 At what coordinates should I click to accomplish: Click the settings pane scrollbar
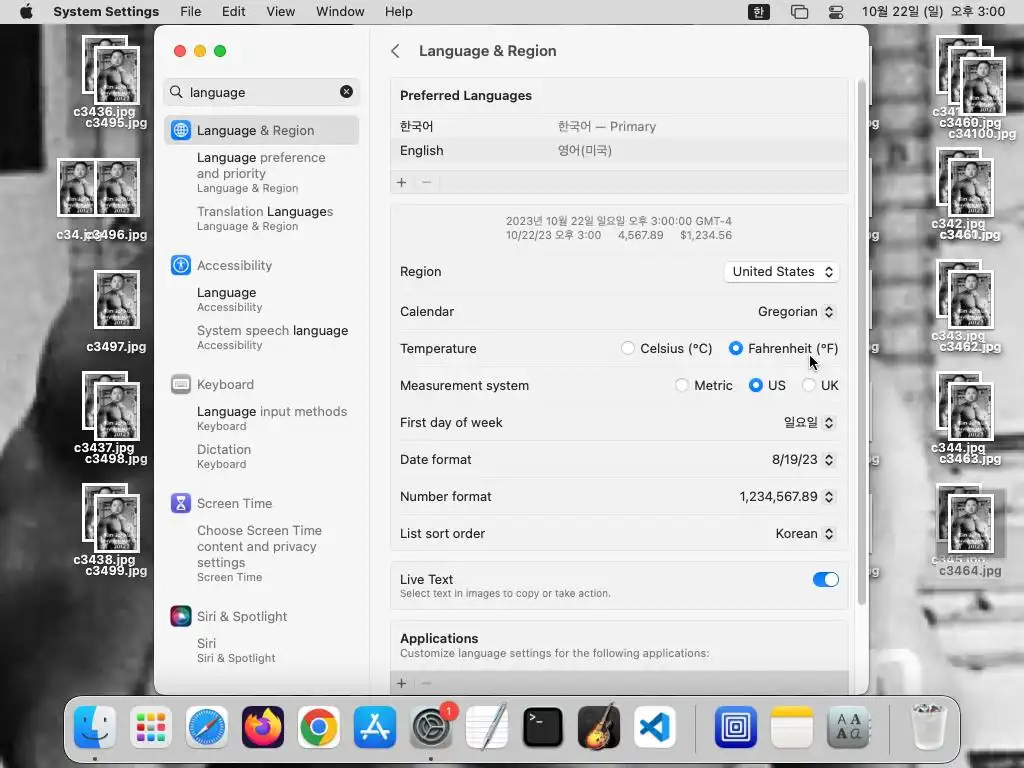(x=861, y=342)
